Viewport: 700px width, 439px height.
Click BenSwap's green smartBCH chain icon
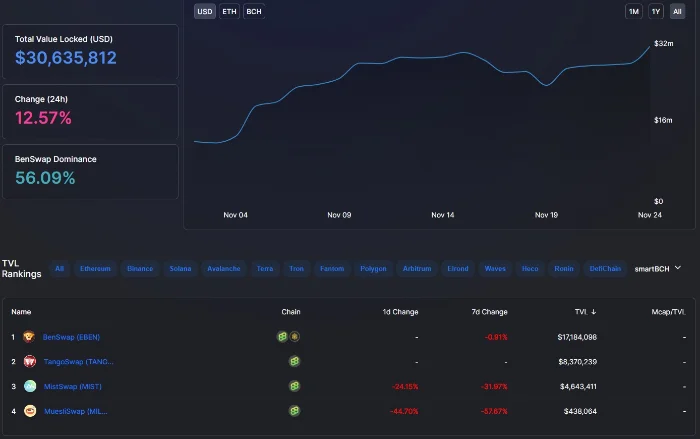282,337
